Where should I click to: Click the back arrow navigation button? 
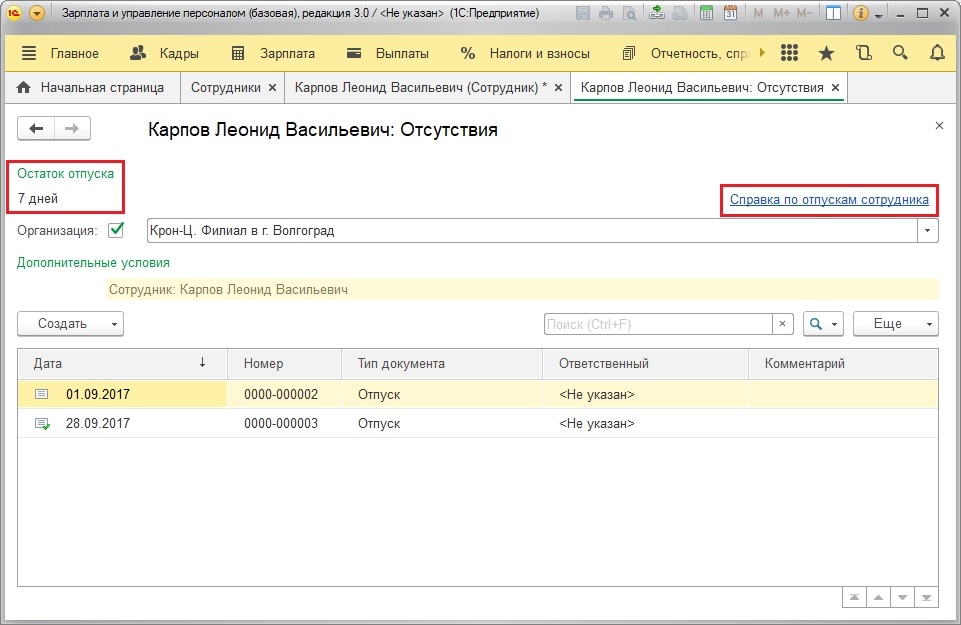click(36, 128)
